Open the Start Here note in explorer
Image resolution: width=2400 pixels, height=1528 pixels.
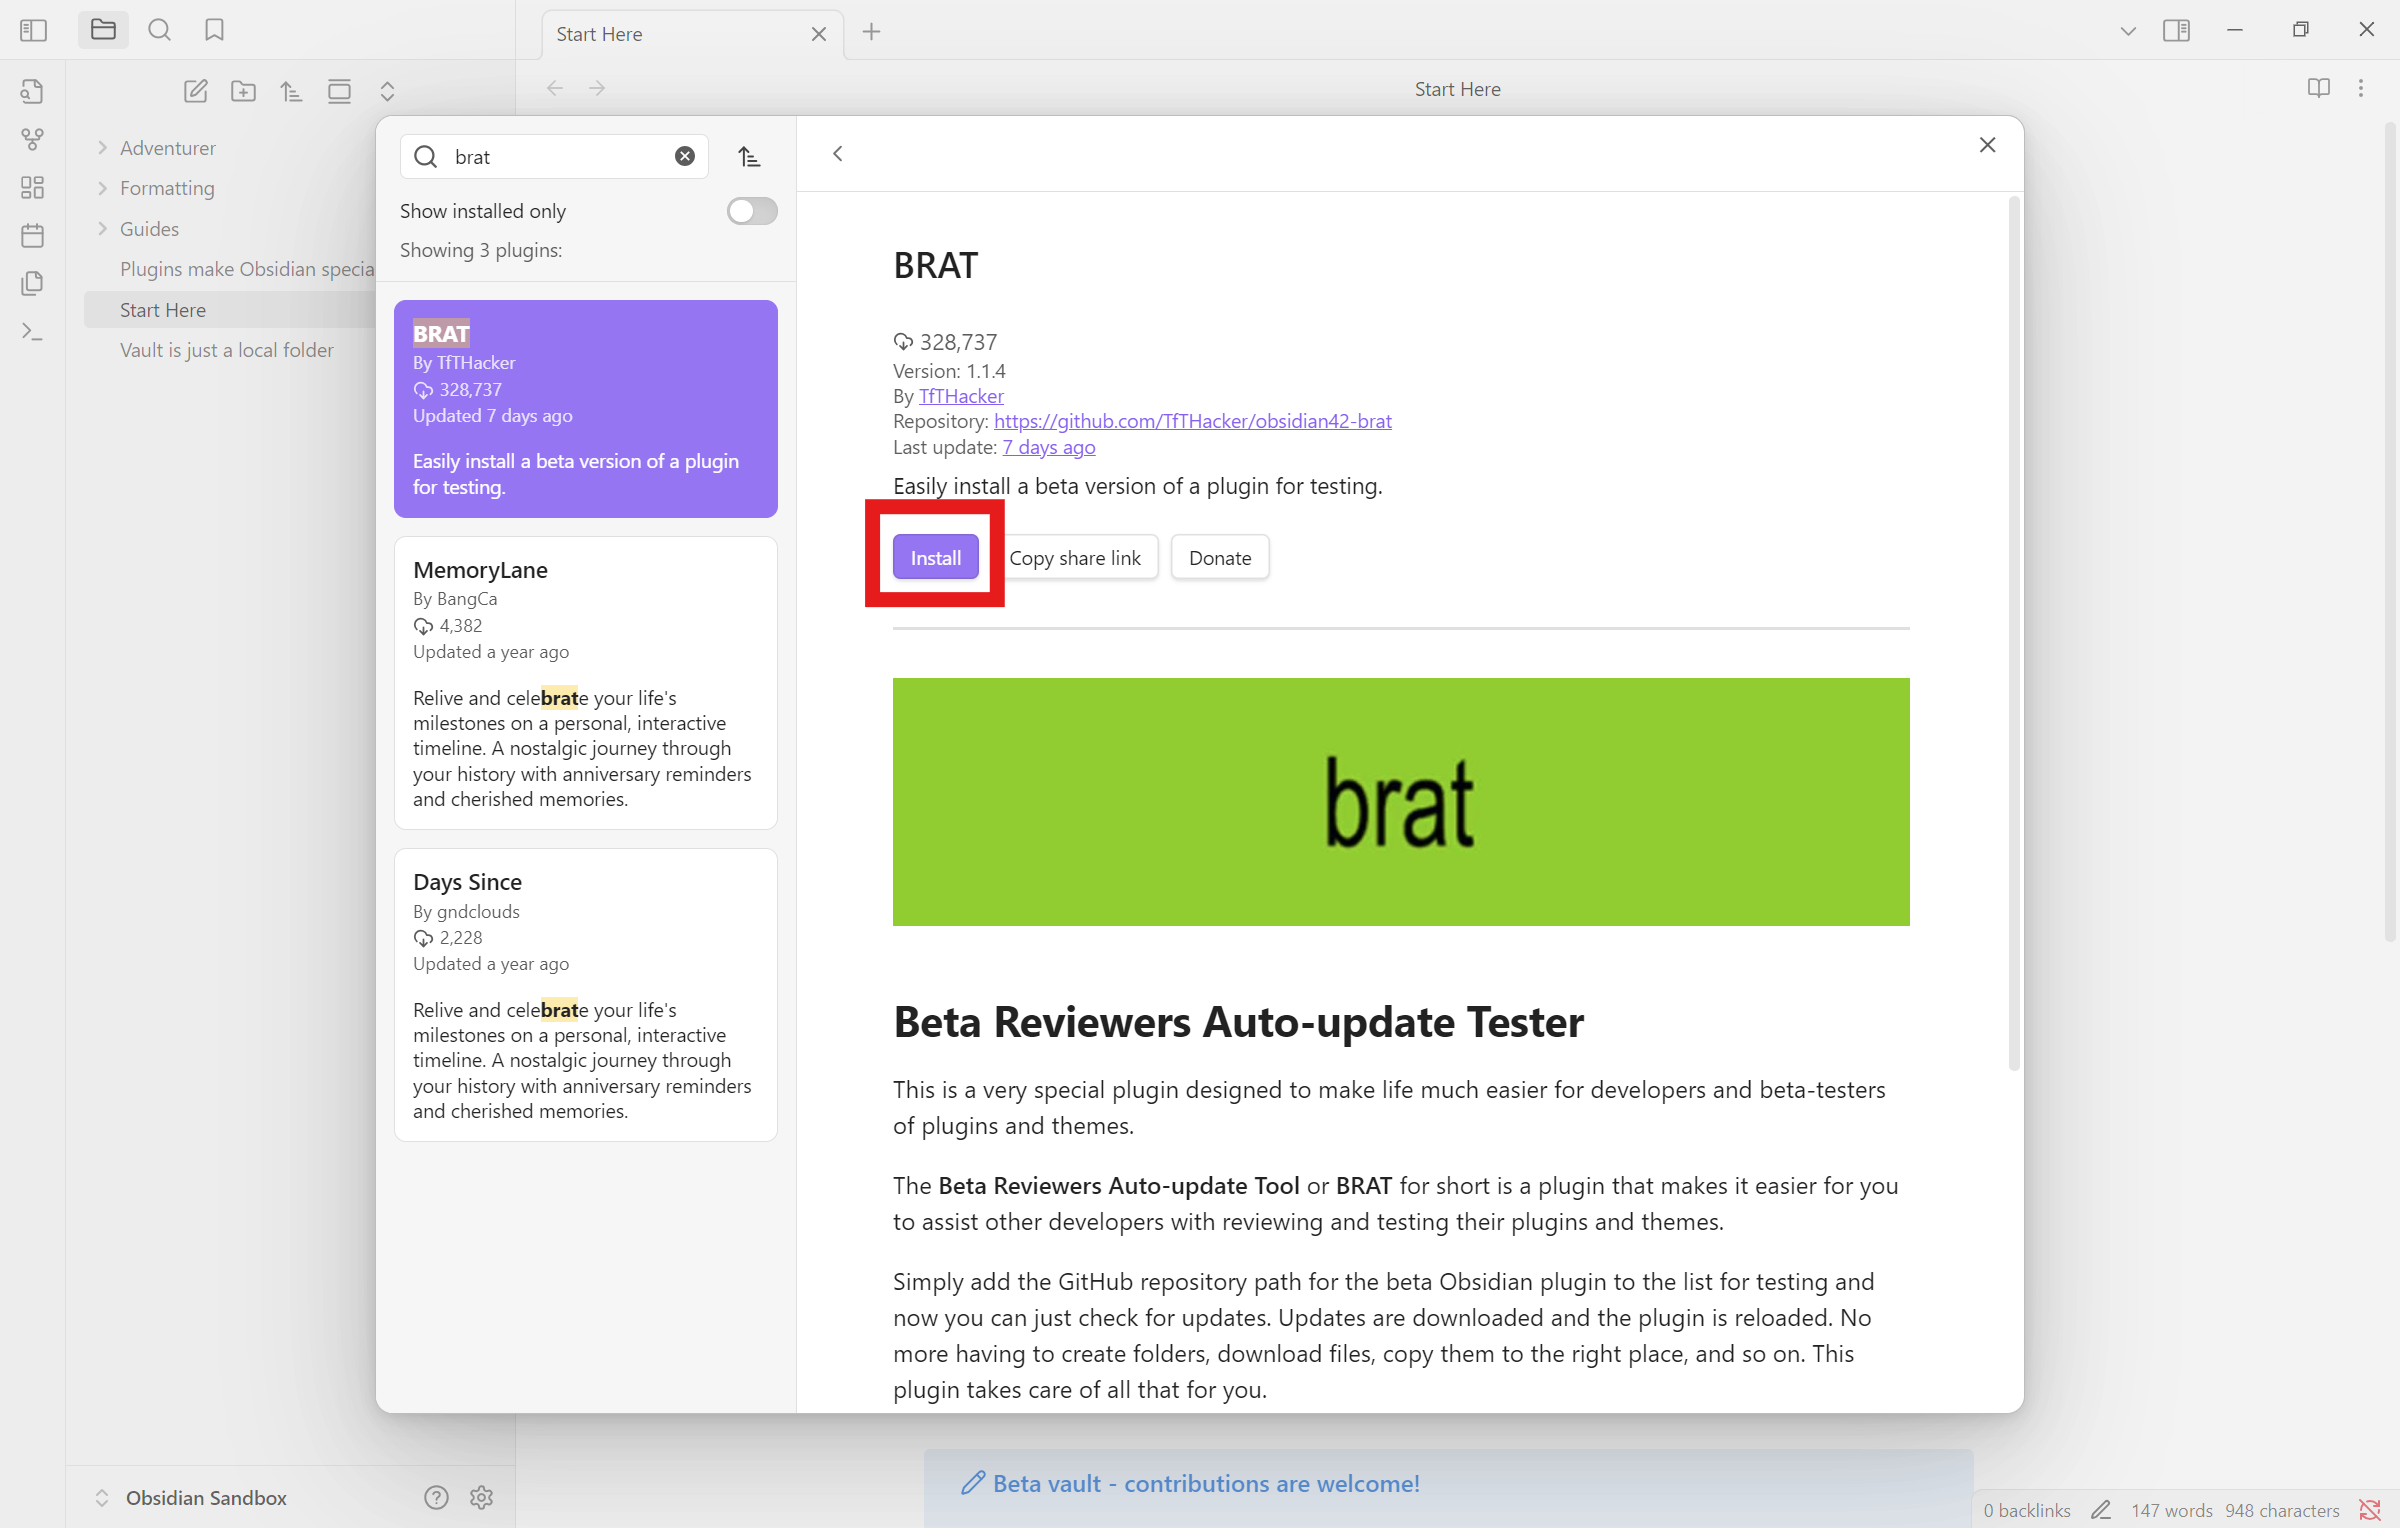pos(230,310)
